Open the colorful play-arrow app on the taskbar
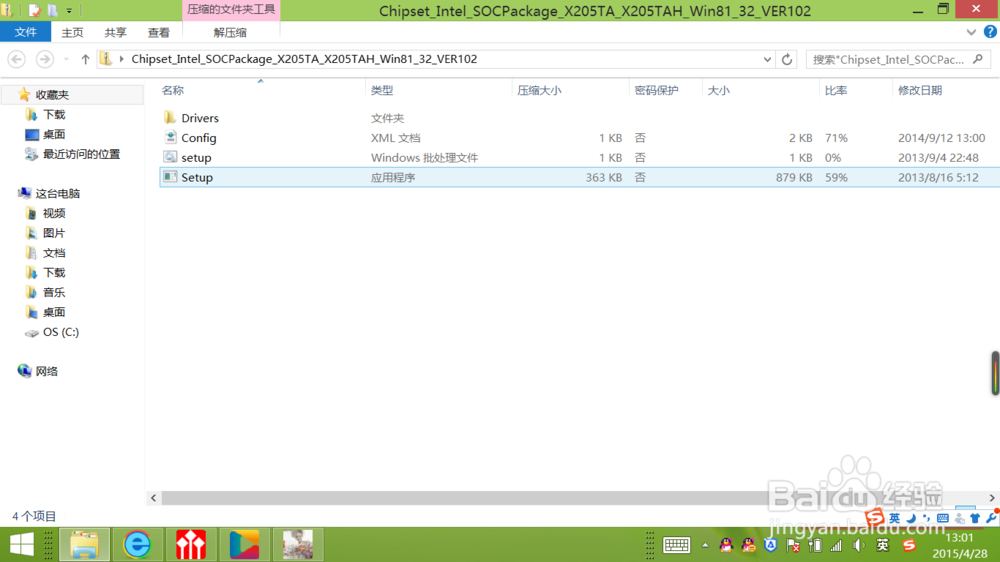 click(x=244, y=545)
